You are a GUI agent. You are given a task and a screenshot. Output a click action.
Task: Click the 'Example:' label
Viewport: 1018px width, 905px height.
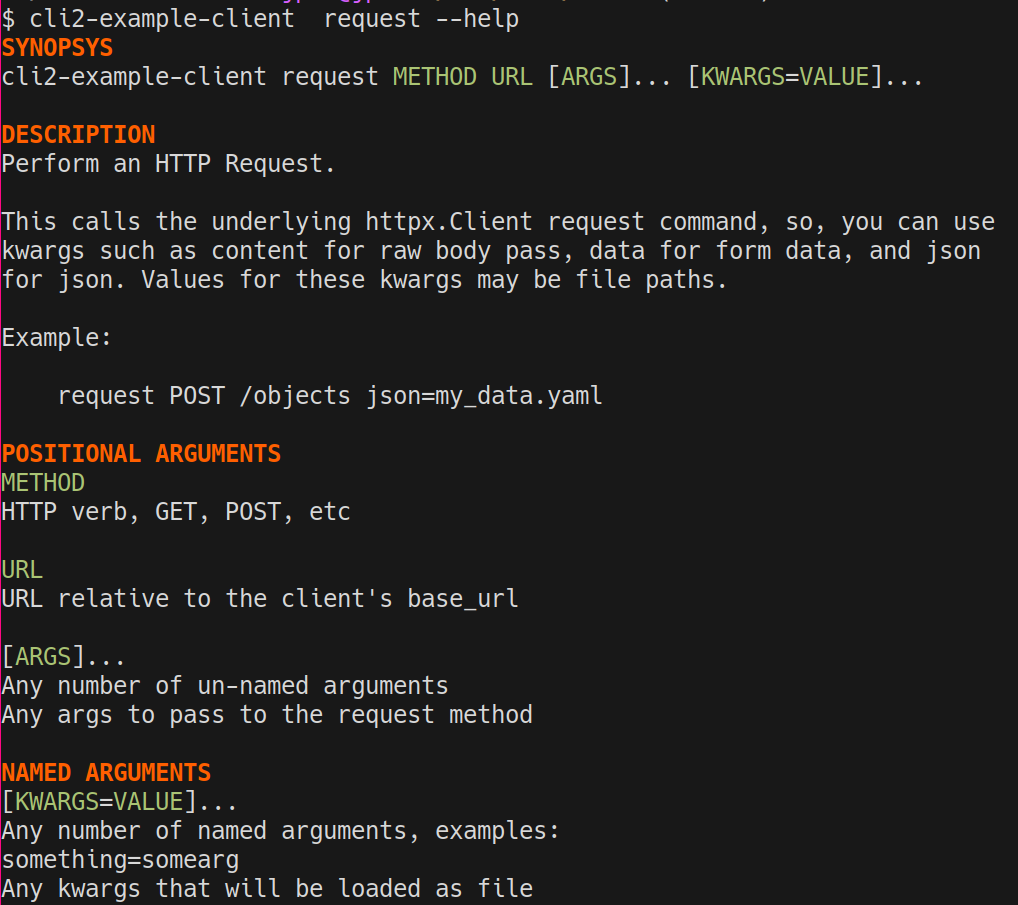(56, 338)
